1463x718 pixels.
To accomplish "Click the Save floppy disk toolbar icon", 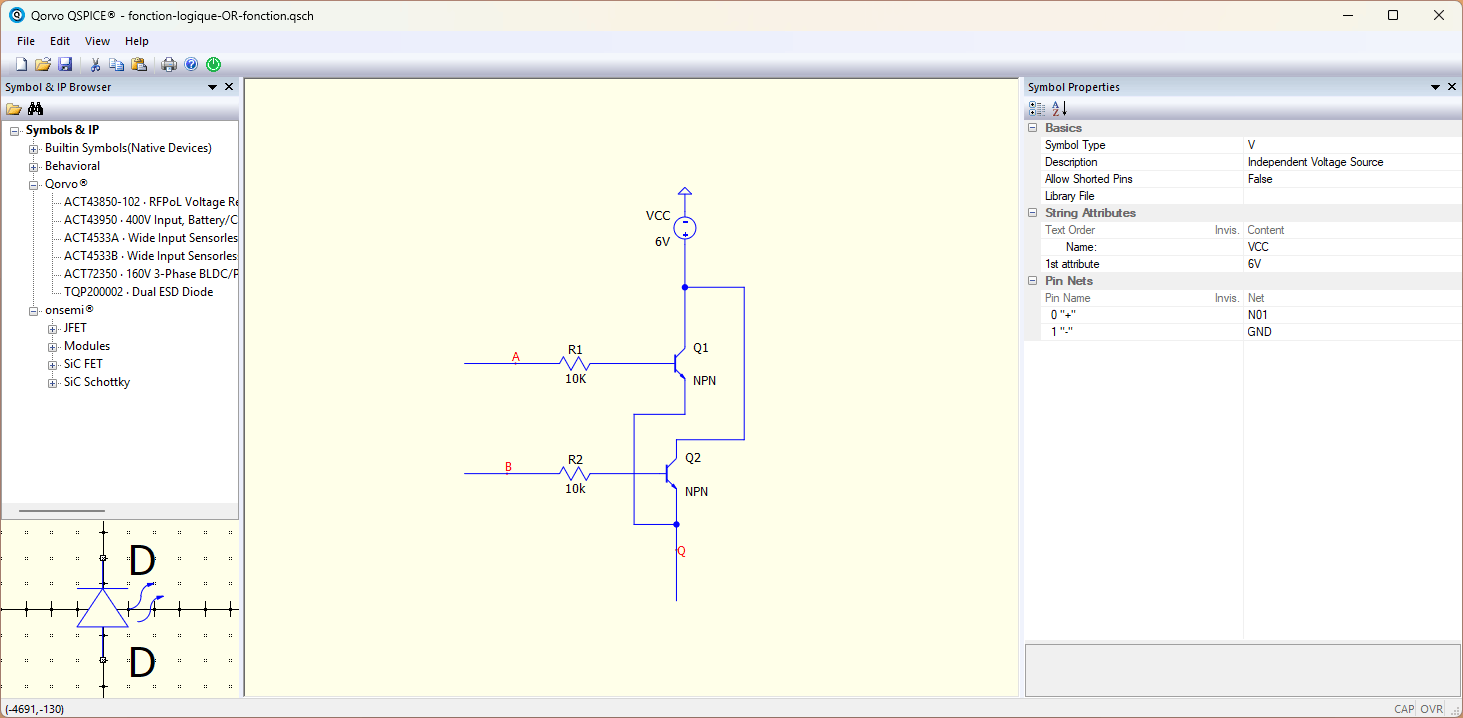I will coord(65,64).
